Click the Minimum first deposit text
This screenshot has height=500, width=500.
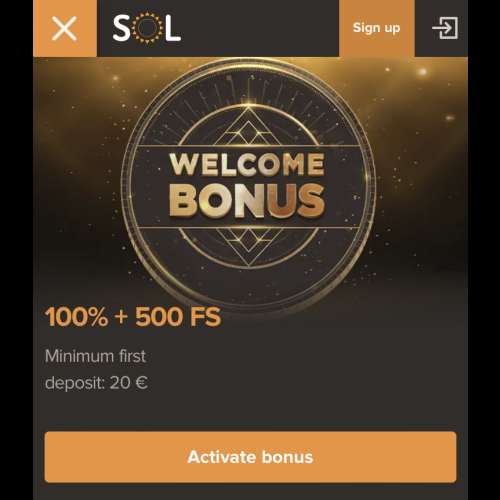pos(96,369)
